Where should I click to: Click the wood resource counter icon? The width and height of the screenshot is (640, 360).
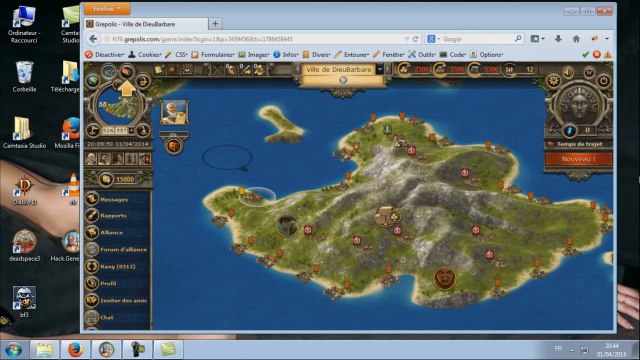[x=404, y=69]
